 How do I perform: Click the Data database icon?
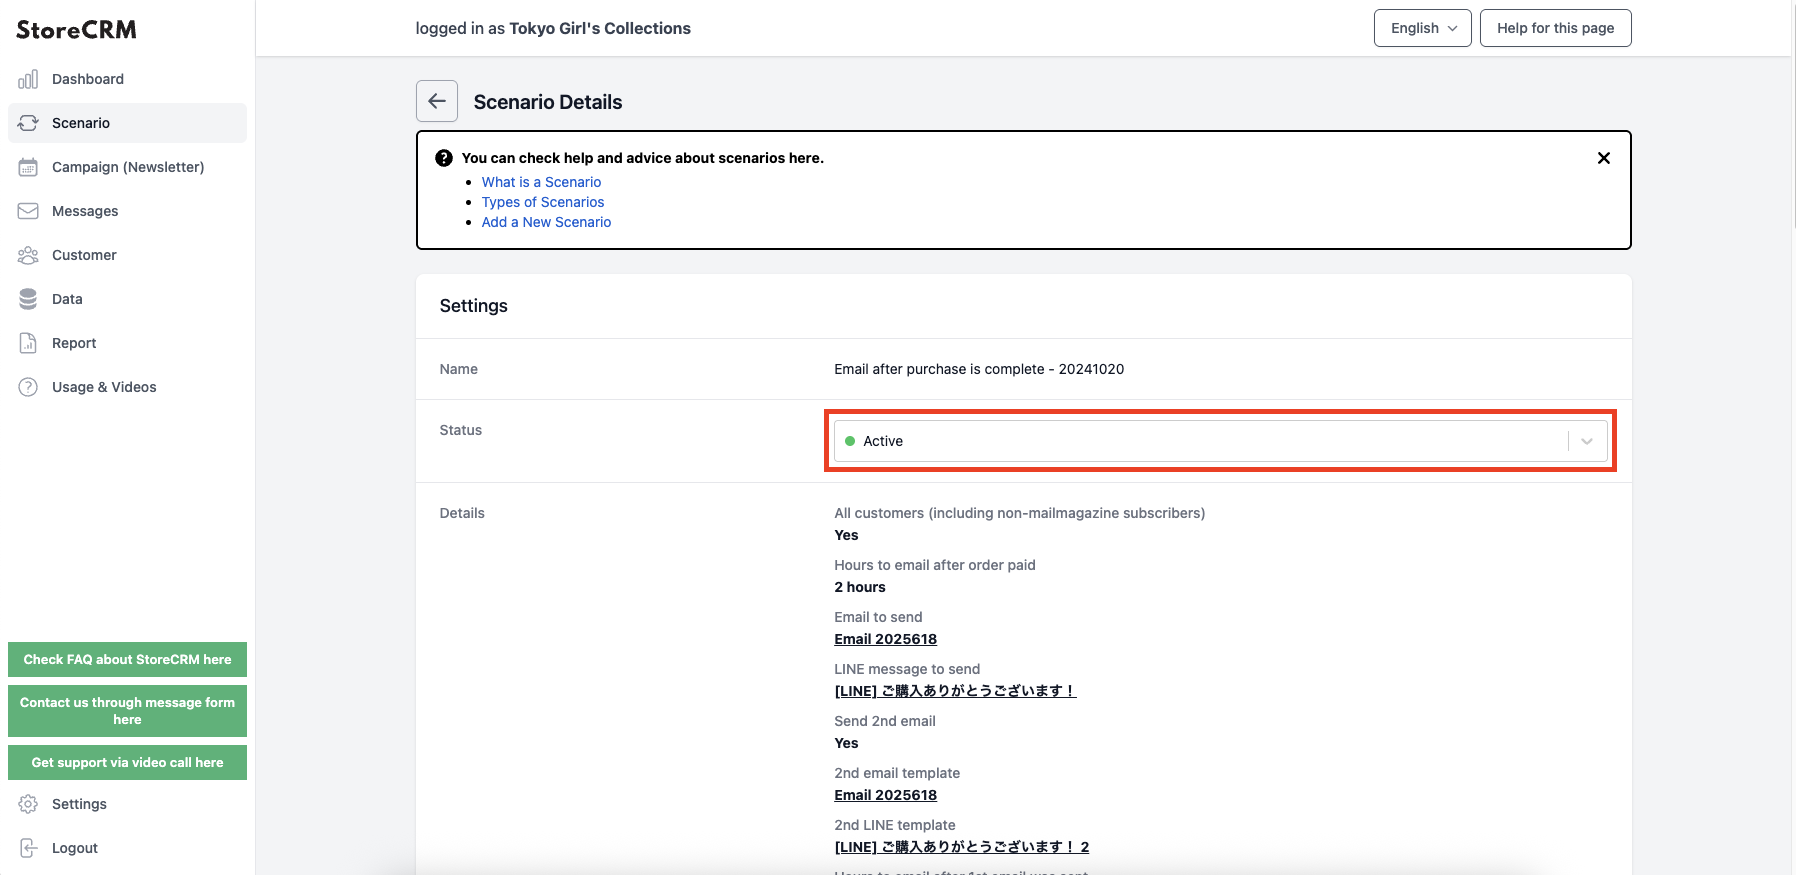28,299
